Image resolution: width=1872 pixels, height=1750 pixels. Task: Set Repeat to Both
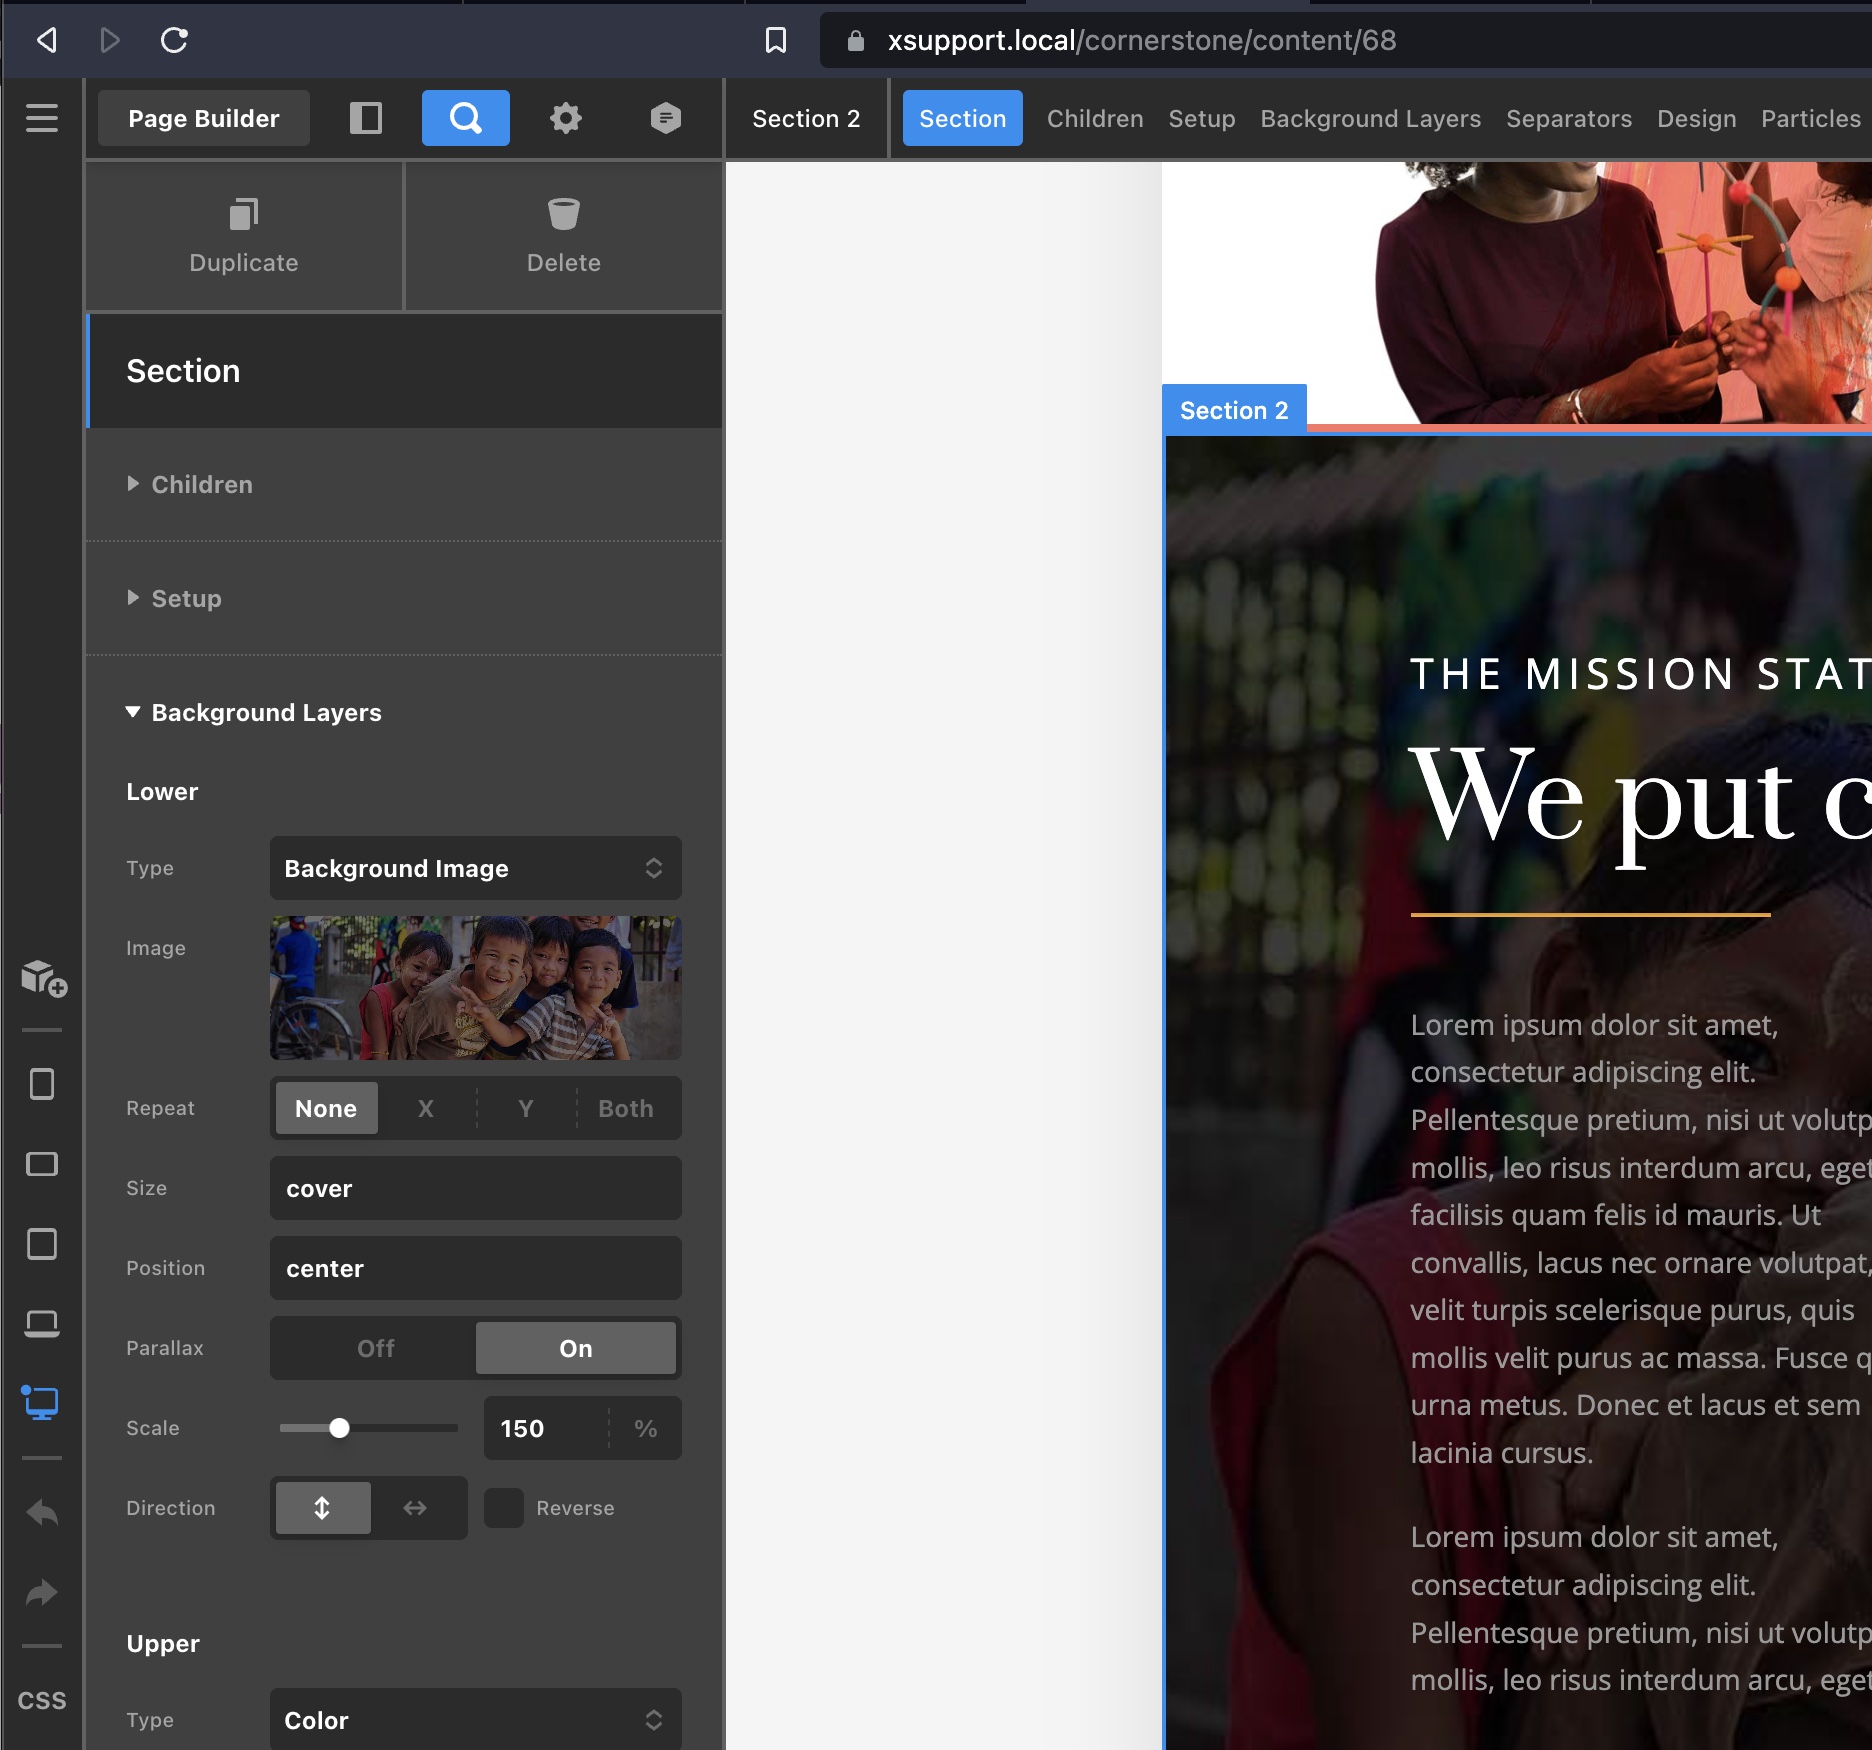[625, 1108]
